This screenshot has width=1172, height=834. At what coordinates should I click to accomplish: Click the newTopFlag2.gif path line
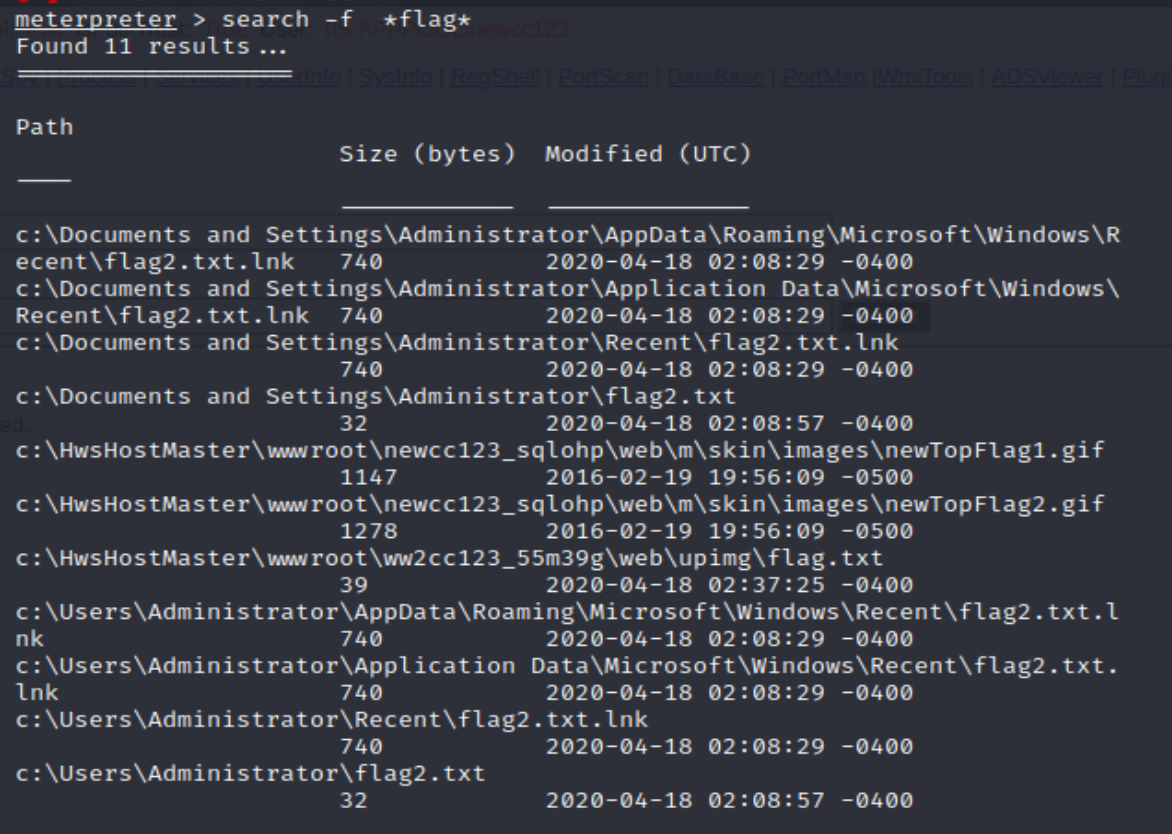point(560,504)
